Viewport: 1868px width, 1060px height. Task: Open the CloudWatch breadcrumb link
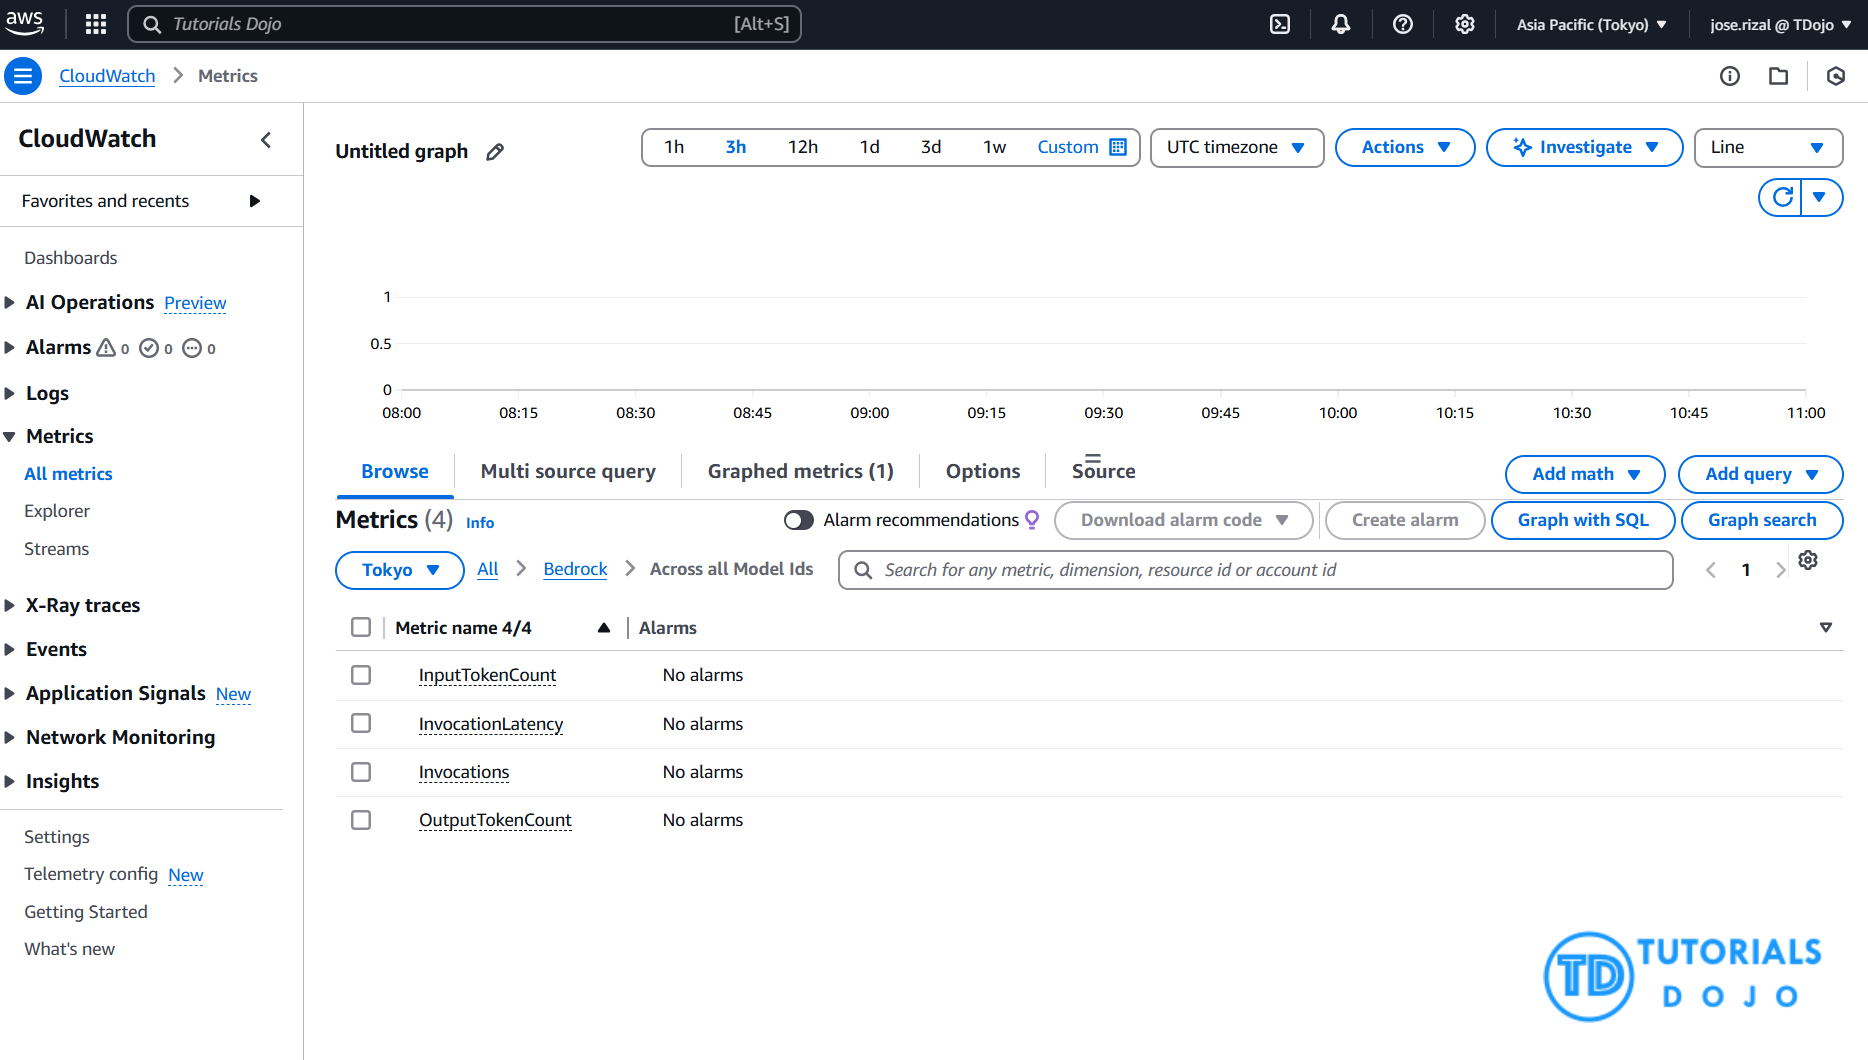[x=107, y=76]
